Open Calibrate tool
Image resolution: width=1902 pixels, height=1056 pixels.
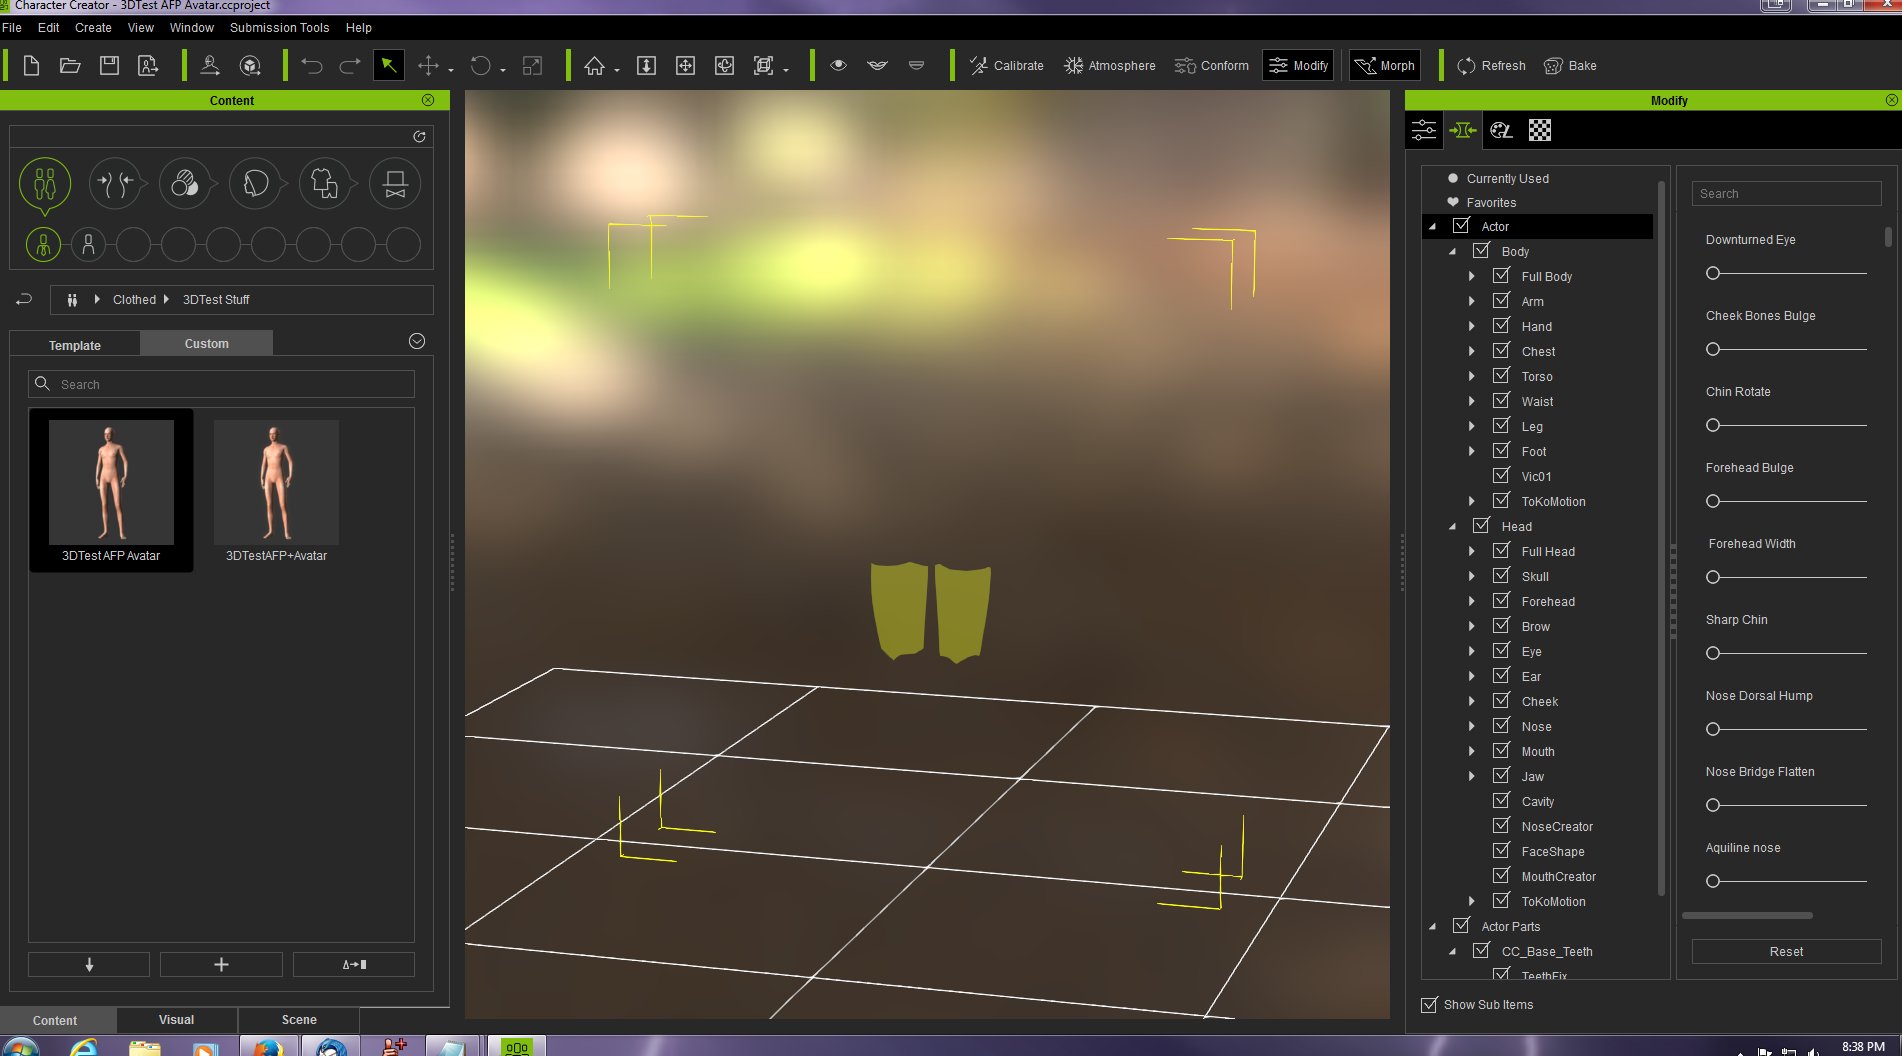[1006, 66]
